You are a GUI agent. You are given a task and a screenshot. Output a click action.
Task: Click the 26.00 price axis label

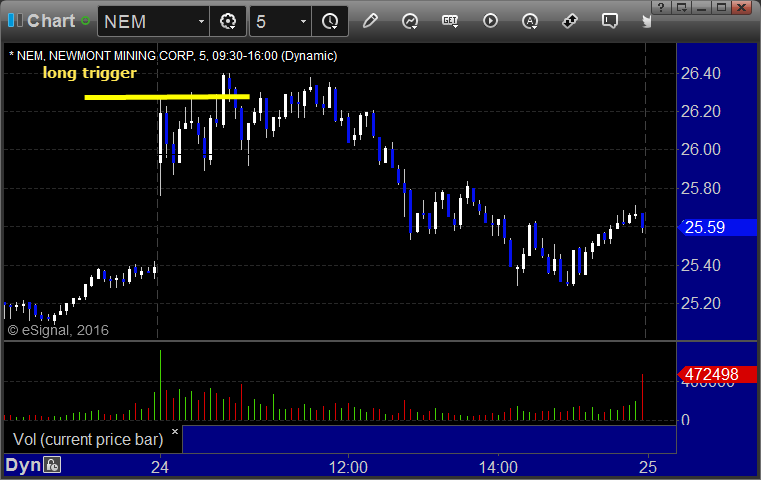point(701,149)
